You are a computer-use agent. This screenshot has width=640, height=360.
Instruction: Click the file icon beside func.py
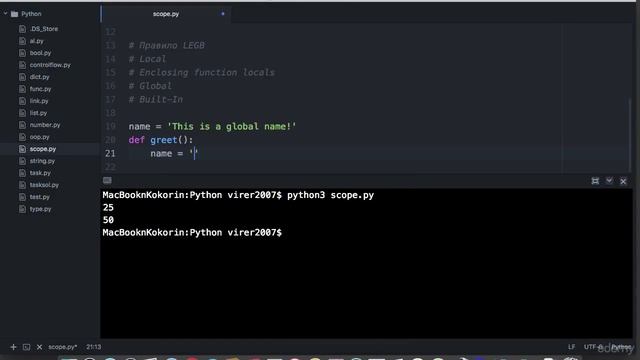click(x=22, y=89)
